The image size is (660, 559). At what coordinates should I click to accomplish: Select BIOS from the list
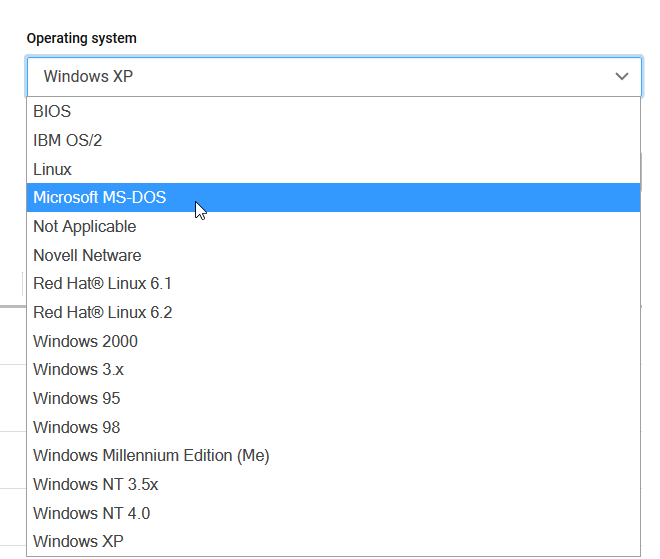[333, 112]
